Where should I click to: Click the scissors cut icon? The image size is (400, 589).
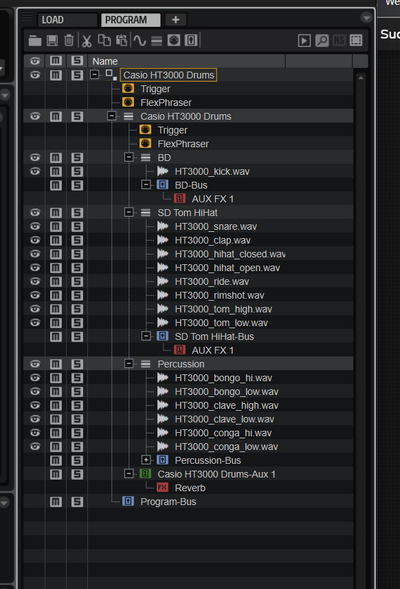(87, 41)
